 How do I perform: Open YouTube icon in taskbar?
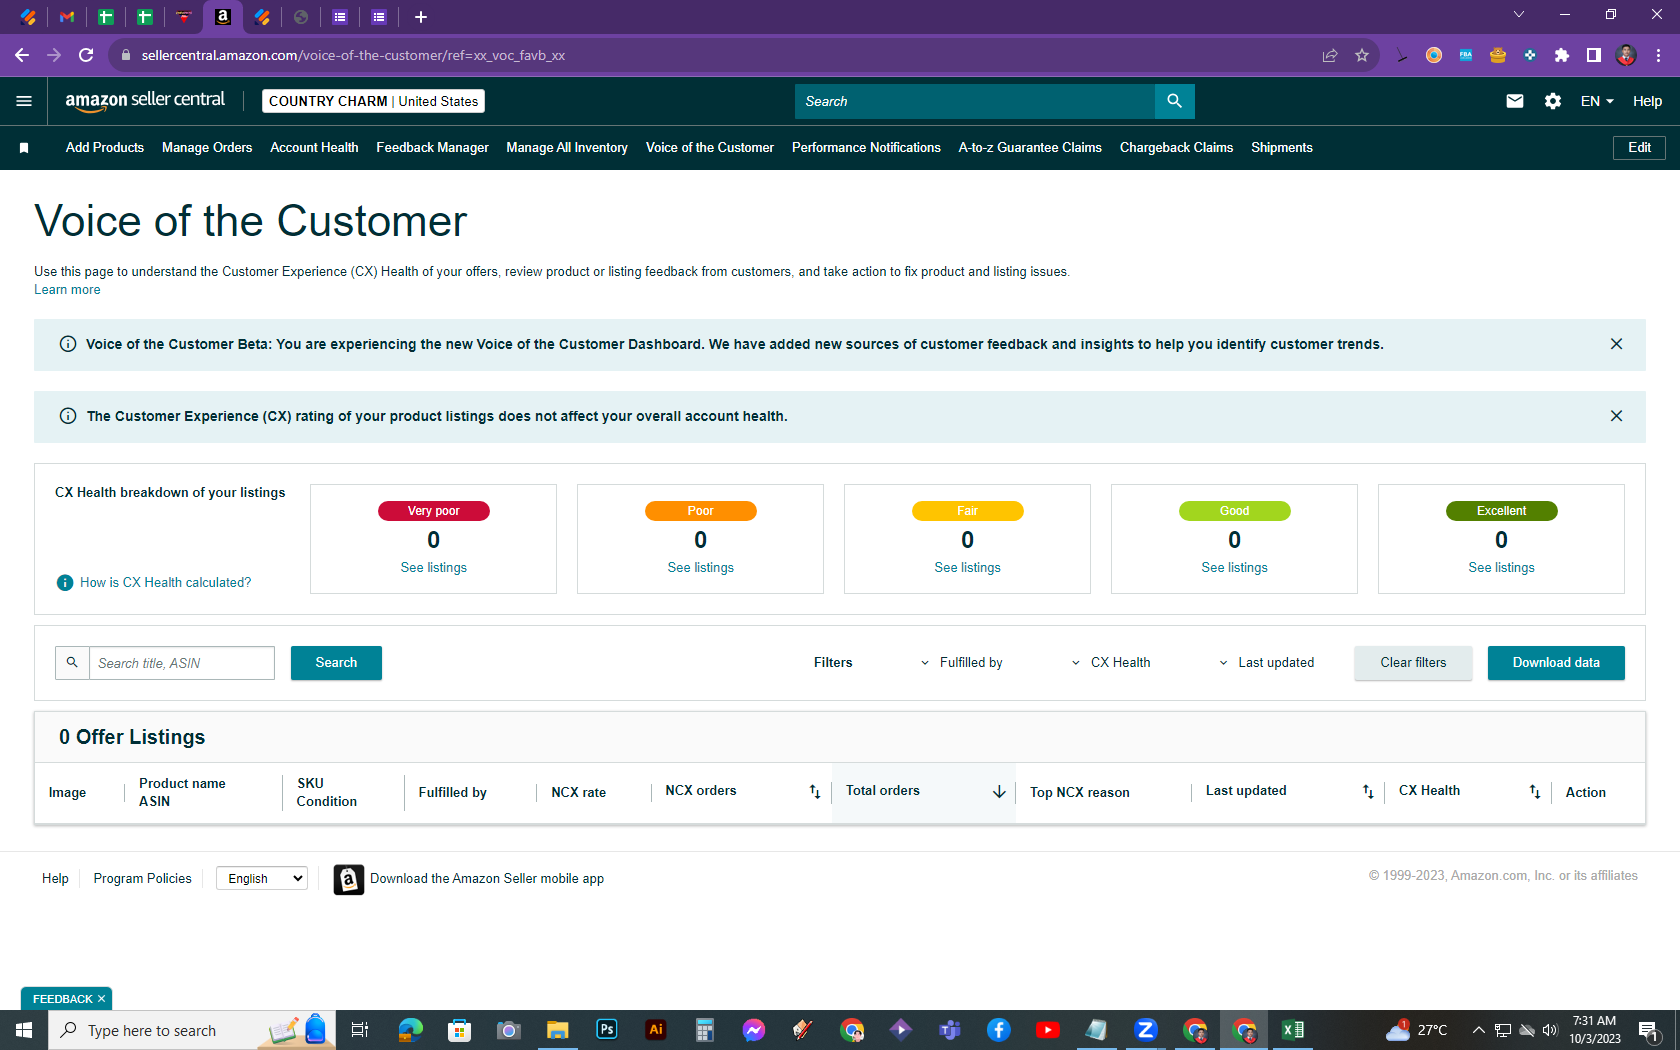coord(1048,1030)
